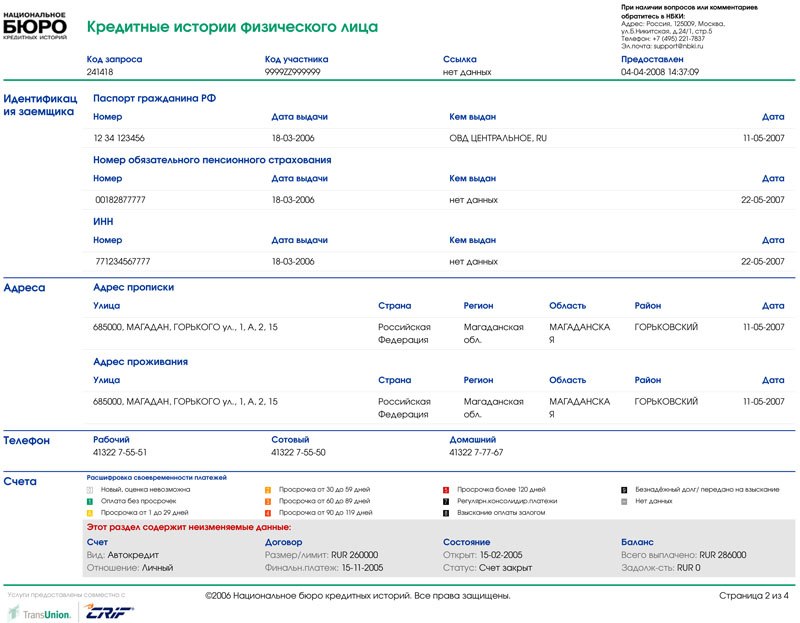Click the 'Страница 2 из 4' page indicator
This screenshot has width=800, height=623.
753,596
